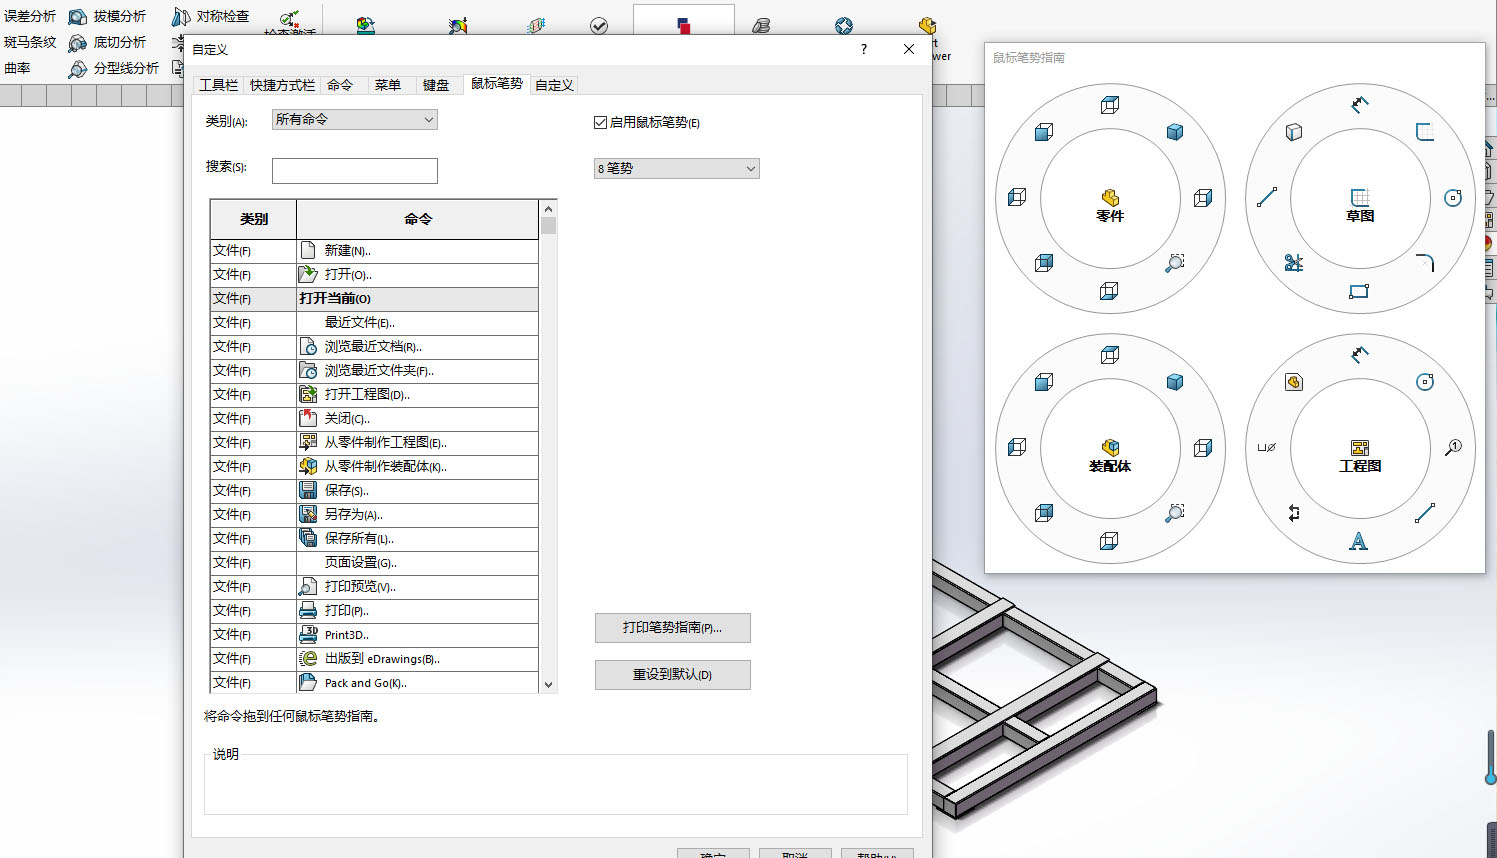
Task: Click the 打印笔势指南(P)... button
Action: 673,628
